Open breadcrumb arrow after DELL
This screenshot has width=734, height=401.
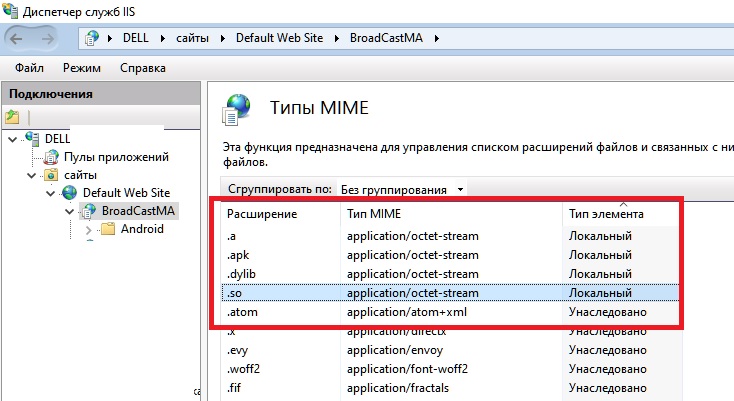point(163,38)
